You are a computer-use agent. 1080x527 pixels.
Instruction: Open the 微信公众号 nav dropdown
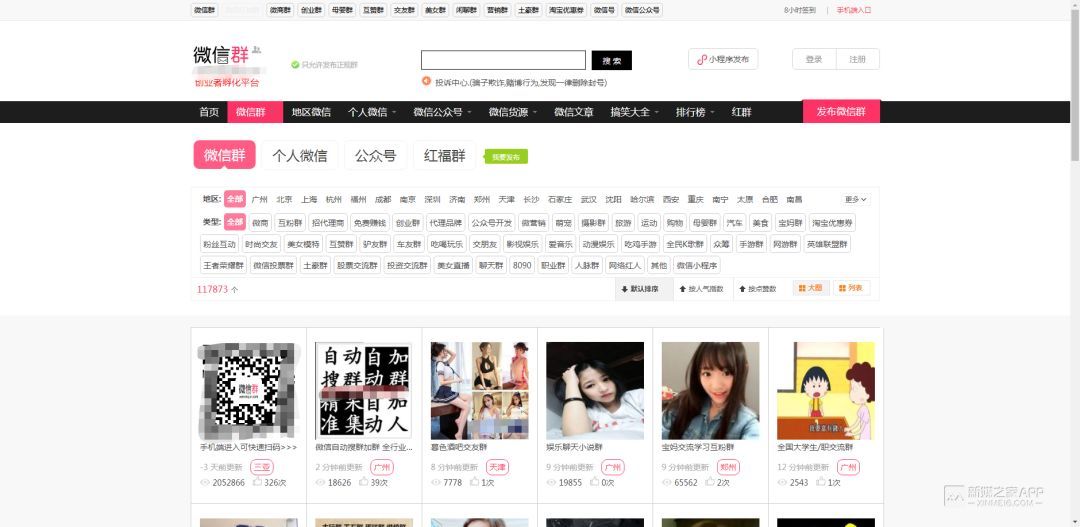tap(443, 112)
